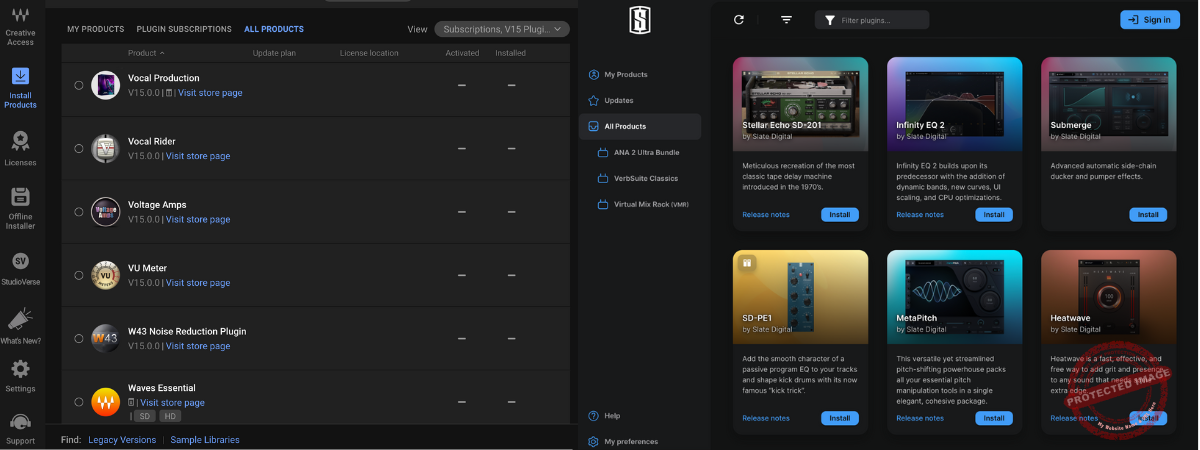Viewport: 1200px width, 450px height.
Task: Open Legacy Versions link
Action: coord(122,440)
